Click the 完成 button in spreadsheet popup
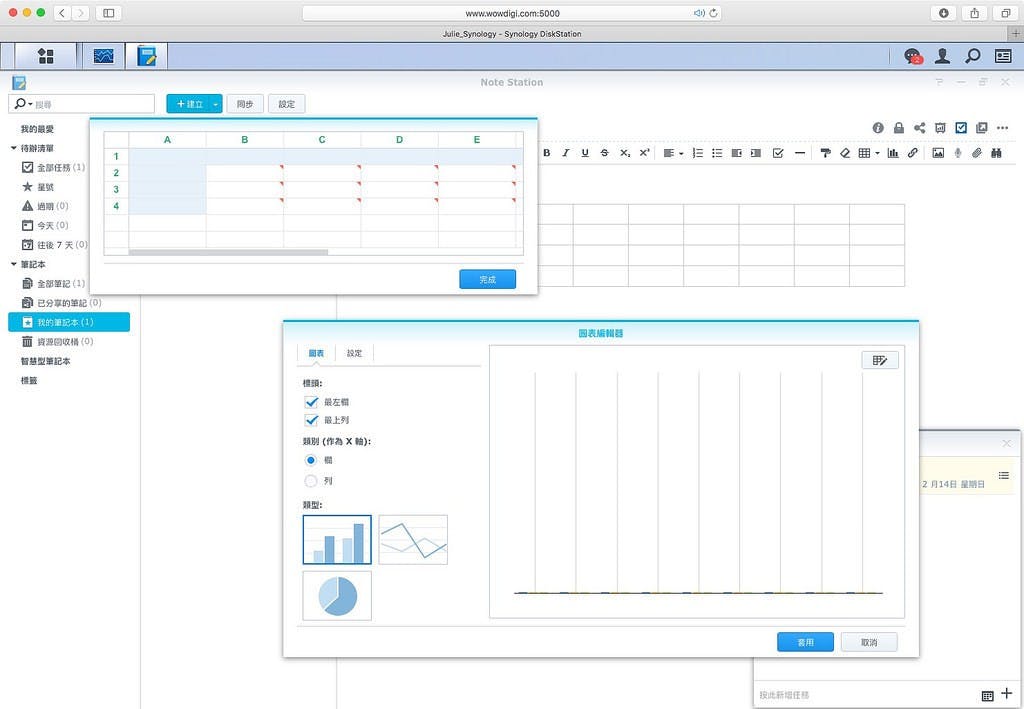 pos(487,279)
